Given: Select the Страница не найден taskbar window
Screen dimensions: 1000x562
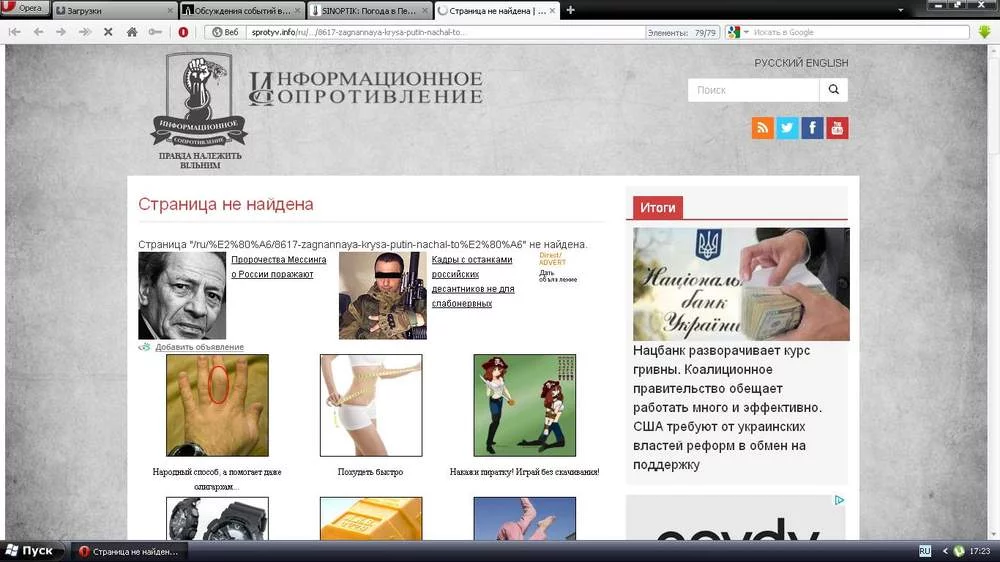Looking at the screenshot, I should [x=129, y=552].
